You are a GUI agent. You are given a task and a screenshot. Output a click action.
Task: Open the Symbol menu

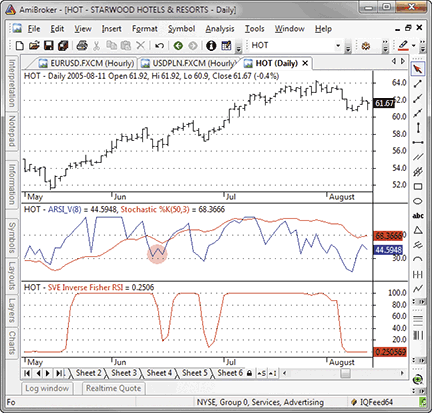point(181,29)
